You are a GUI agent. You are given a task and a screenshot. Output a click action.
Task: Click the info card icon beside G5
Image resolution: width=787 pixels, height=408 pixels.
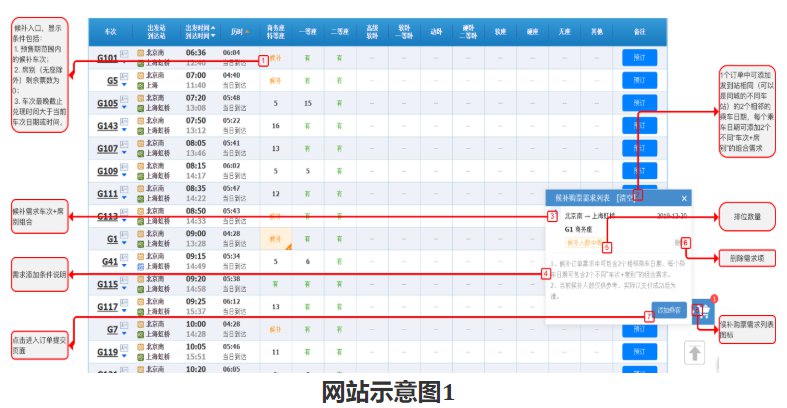(x=124, y=76)
